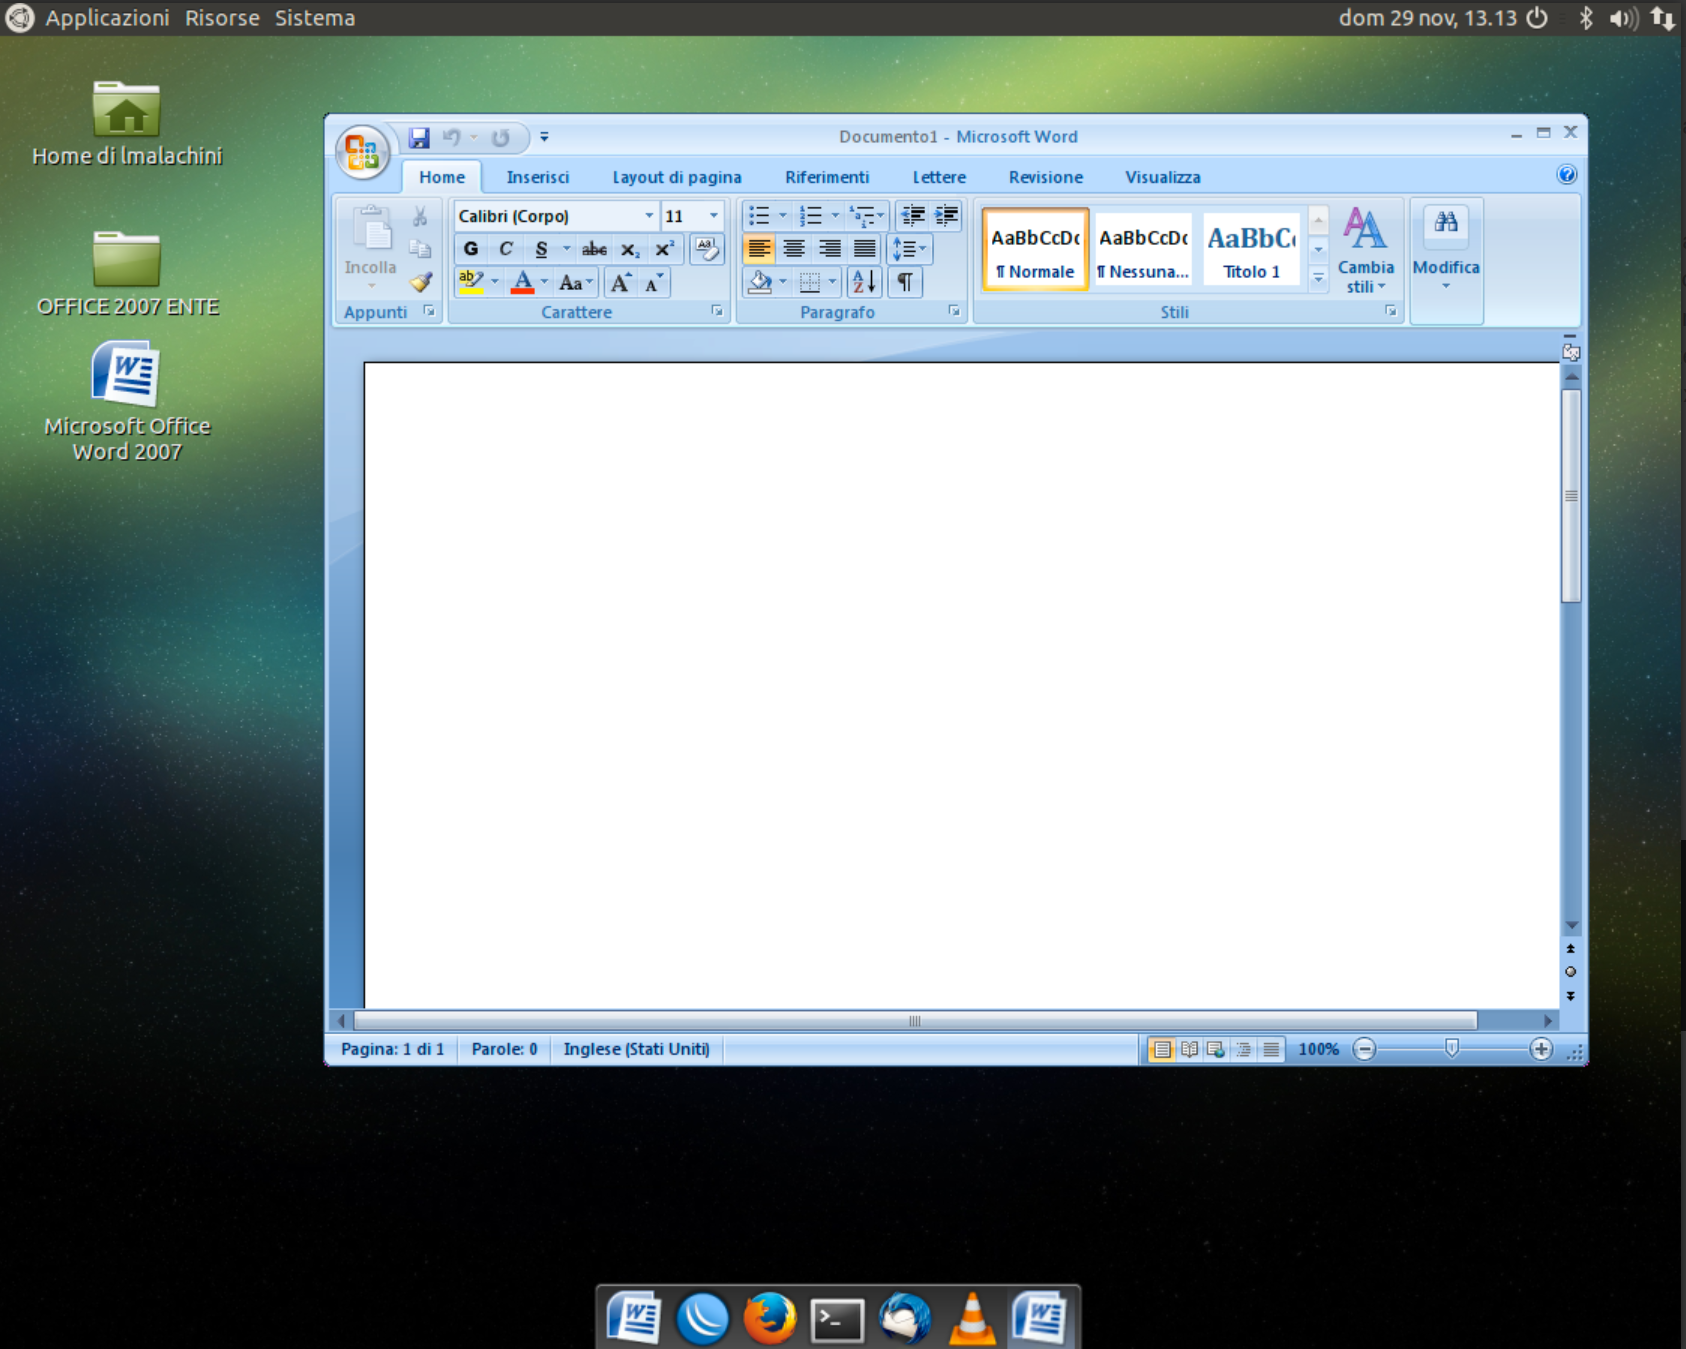Open the line spacing dropdown
Viewport: 1686px width, 1349px height.
click(909, 249)
